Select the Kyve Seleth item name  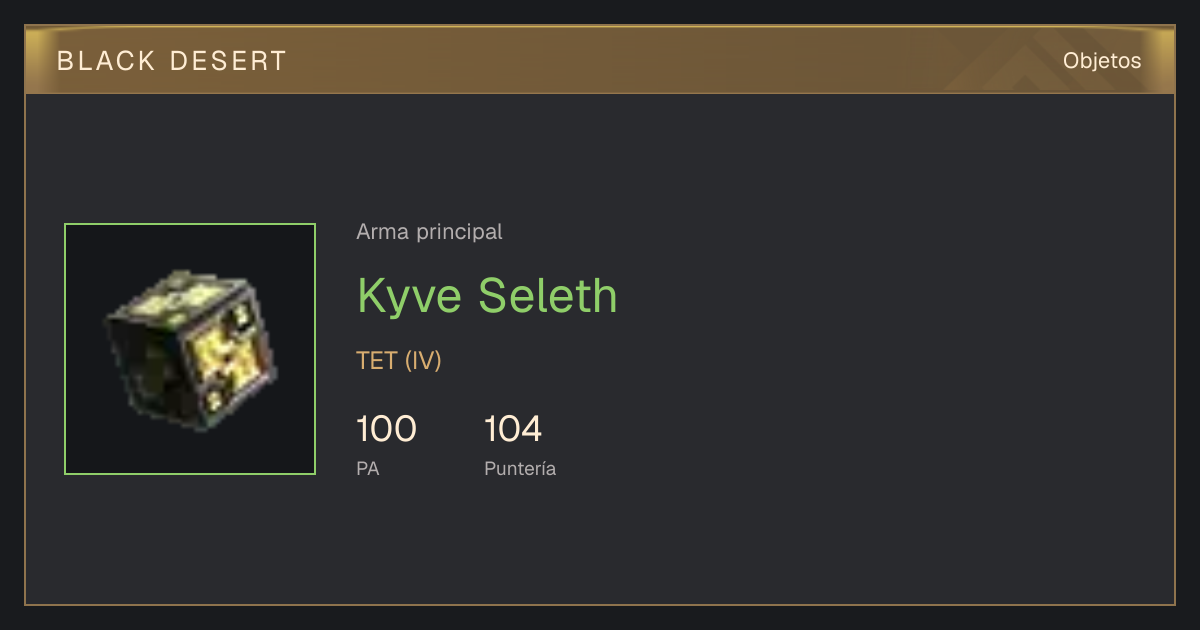pos(487,295)
